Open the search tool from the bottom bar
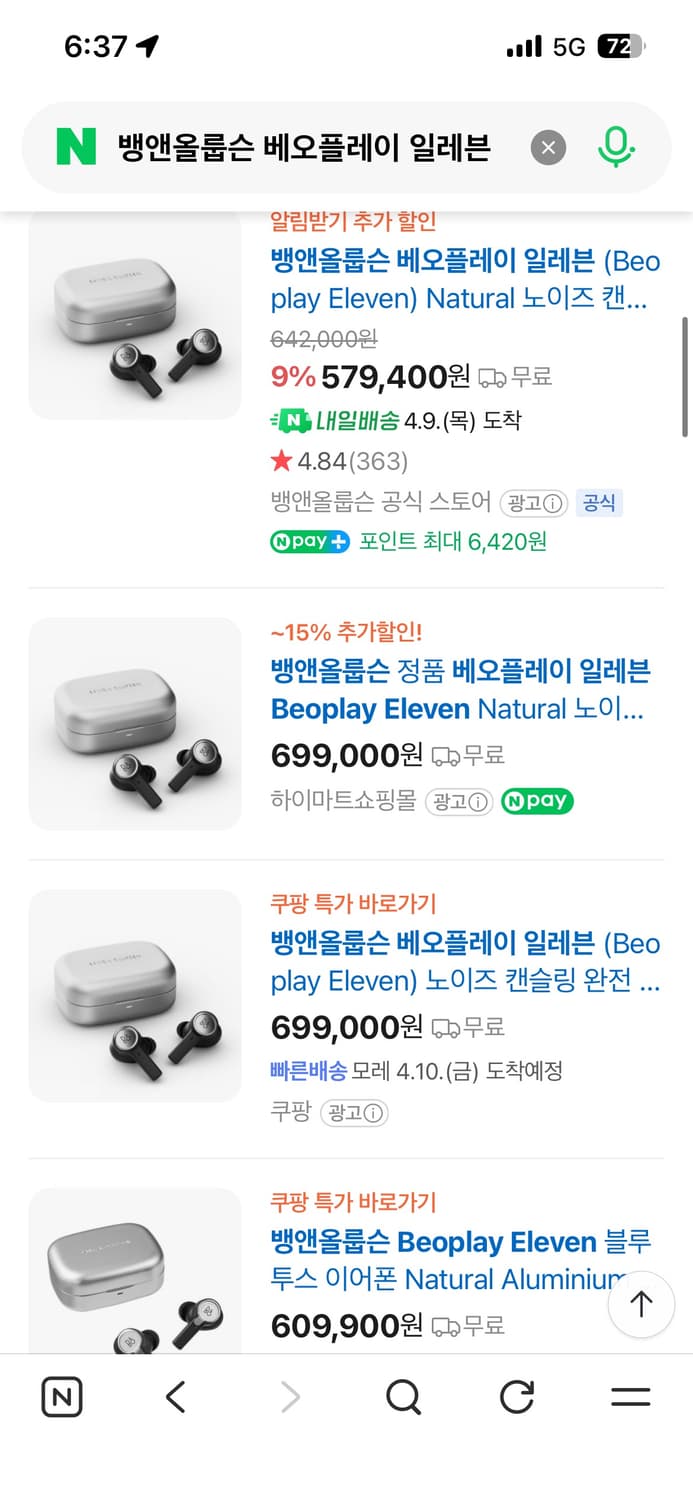Viewport: 693px width, 1500px height. 402,1396
